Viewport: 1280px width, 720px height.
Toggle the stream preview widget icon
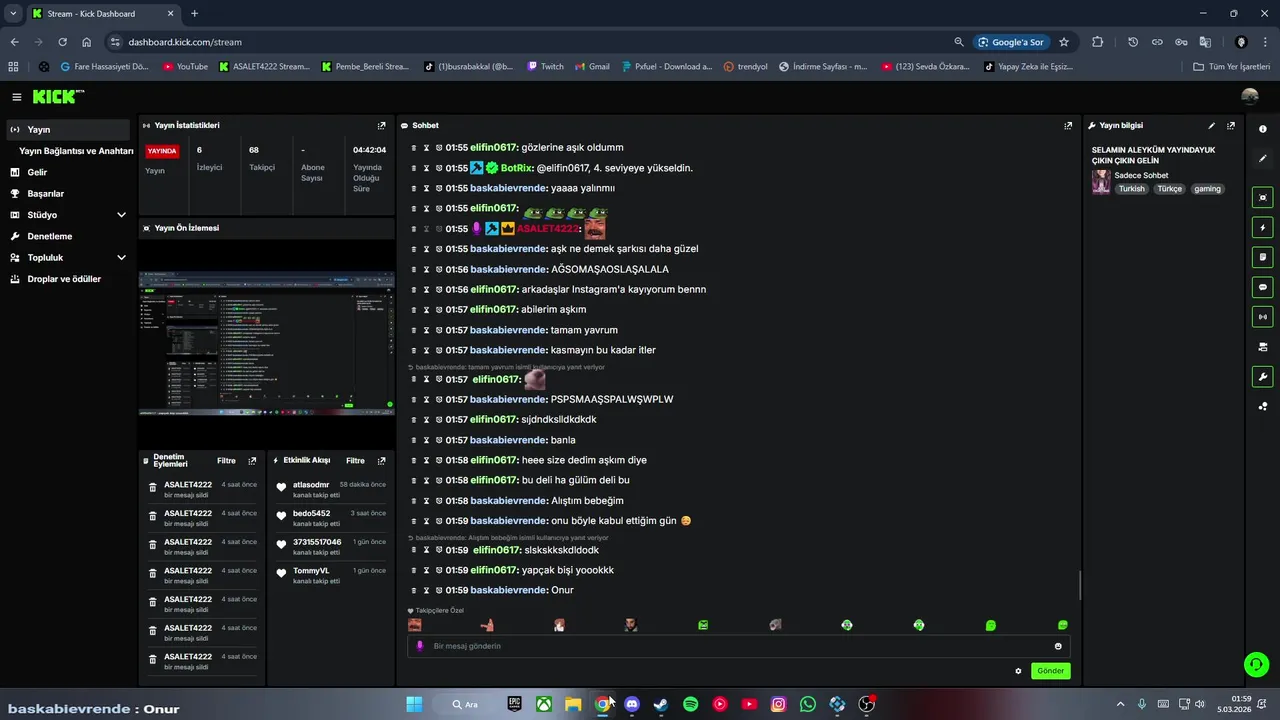[x=1262, y=197]
